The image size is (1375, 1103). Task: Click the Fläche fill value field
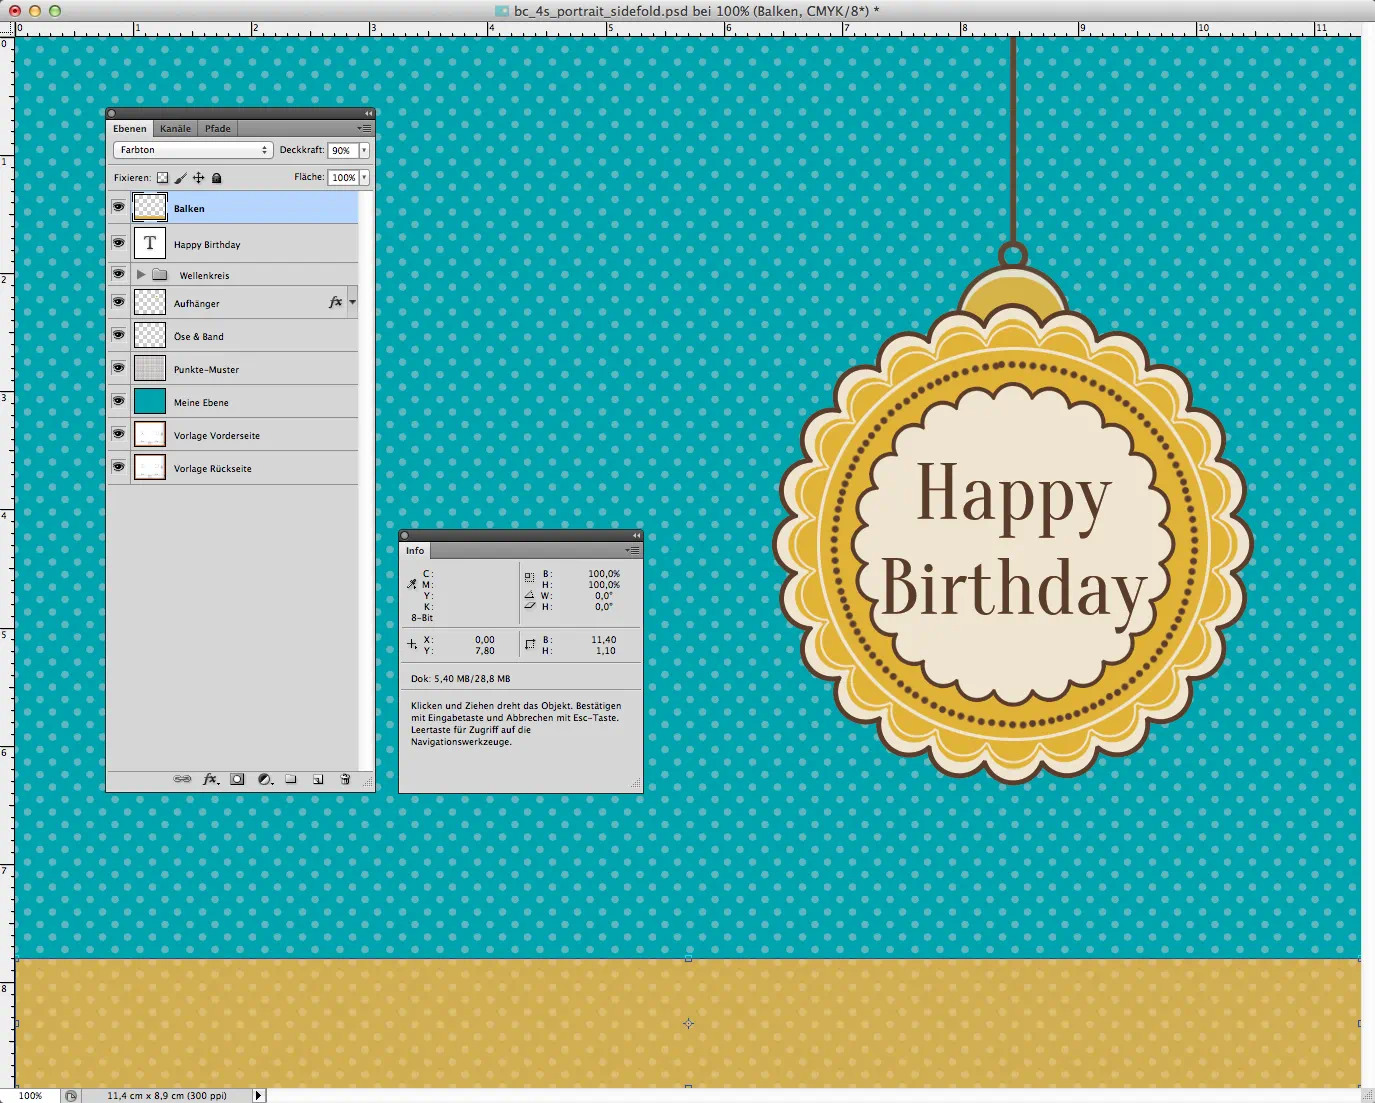pyautogui.click(x=343, y=177)
